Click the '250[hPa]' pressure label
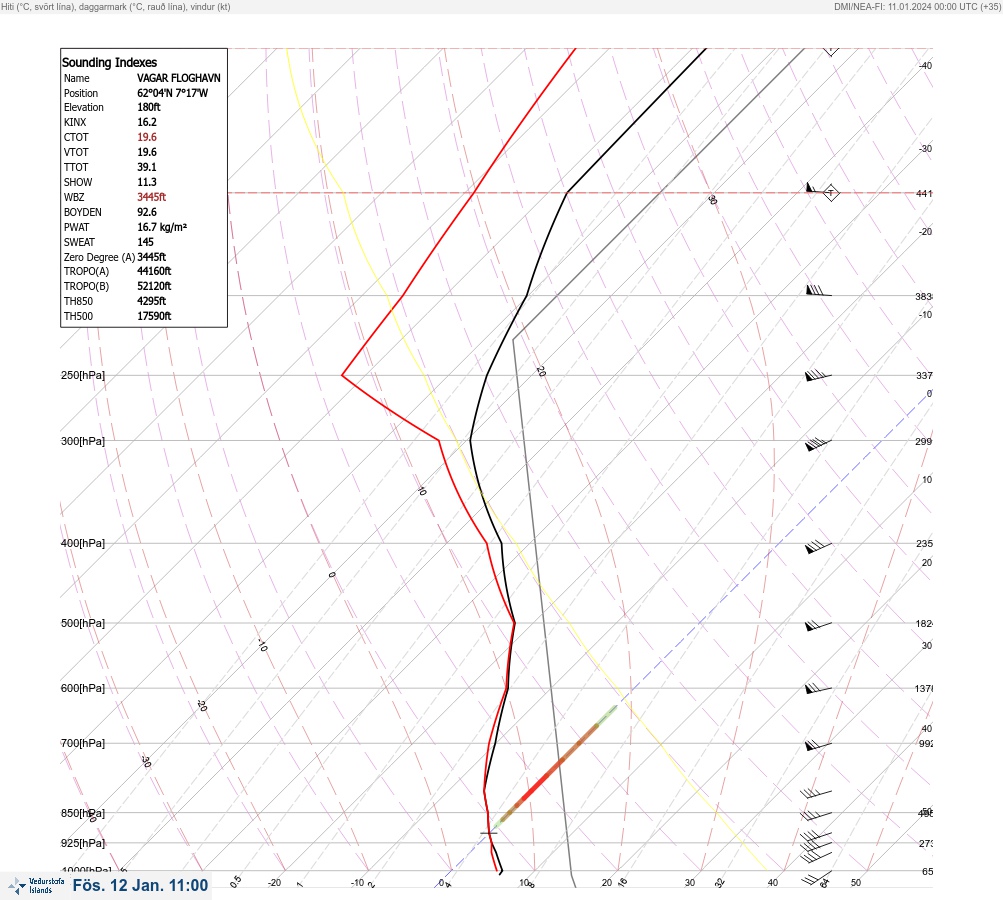 click(83, 375)
